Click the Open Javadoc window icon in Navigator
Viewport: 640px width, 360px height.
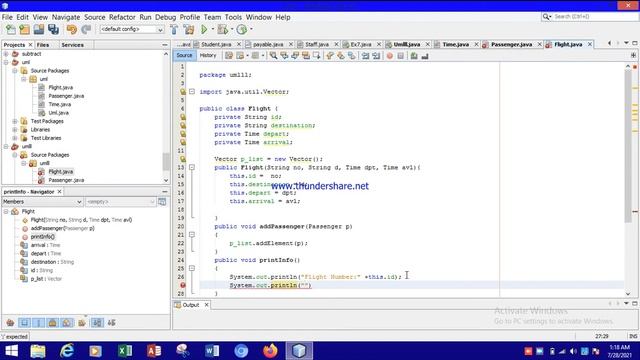162,202
